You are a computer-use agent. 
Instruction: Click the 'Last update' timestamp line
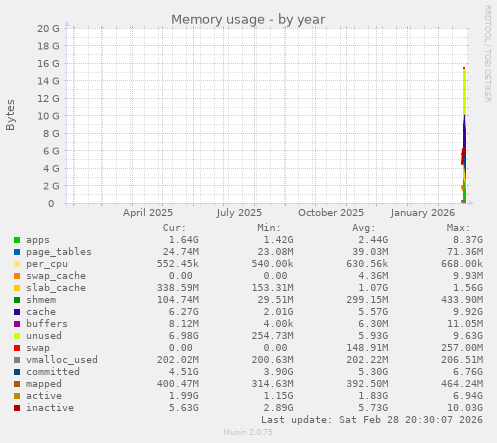(x=372, y=420)
